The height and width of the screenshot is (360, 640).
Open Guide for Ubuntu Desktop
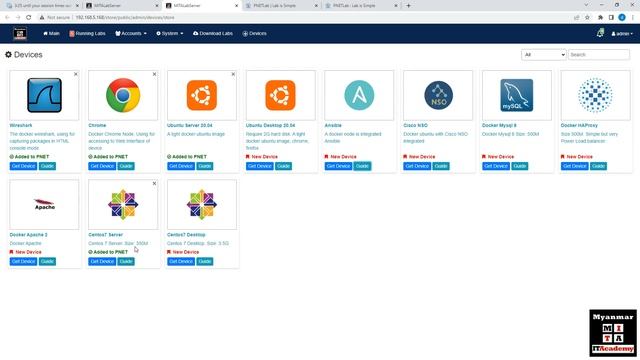pos(284,166)
